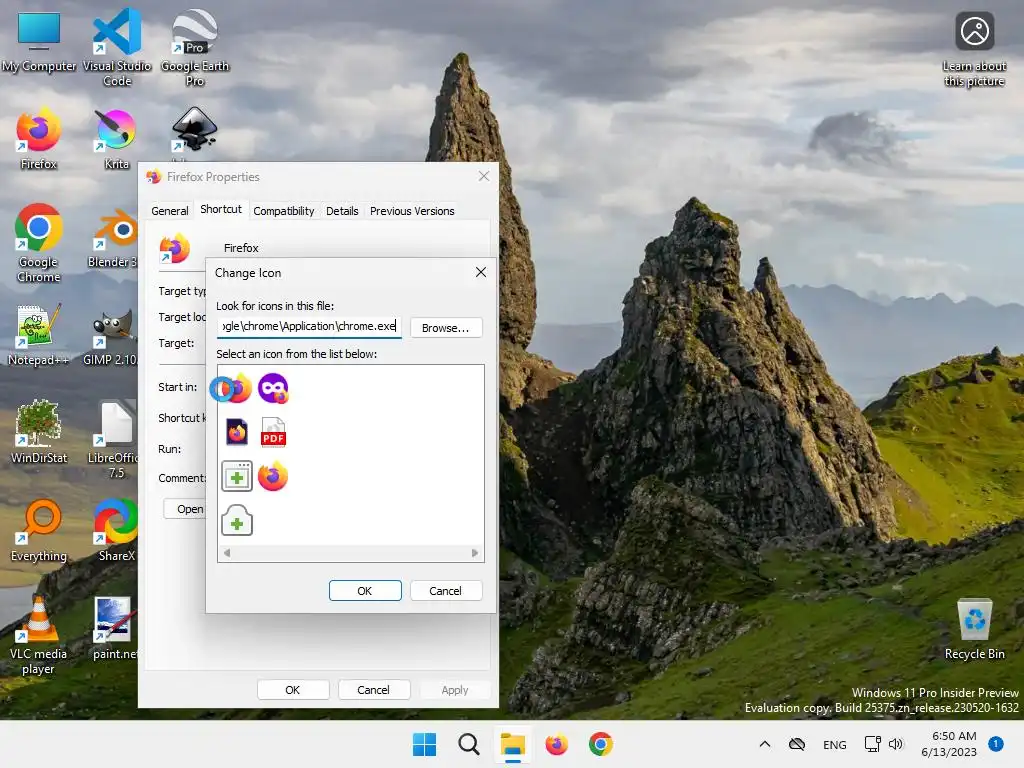Open Learn about this picture icon
This screenshot has width=1024, height=768.
click(974, 50)
